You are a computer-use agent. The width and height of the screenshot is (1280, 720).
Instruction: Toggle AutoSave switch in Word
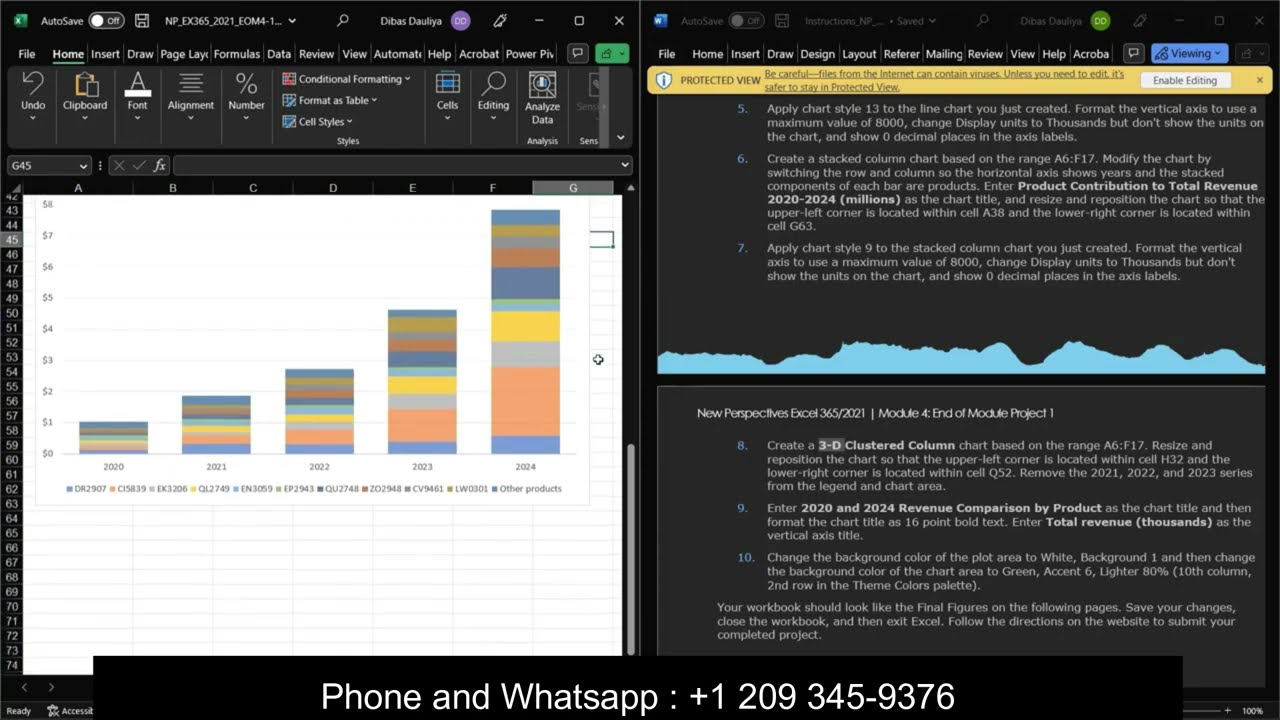coord(746,20)
